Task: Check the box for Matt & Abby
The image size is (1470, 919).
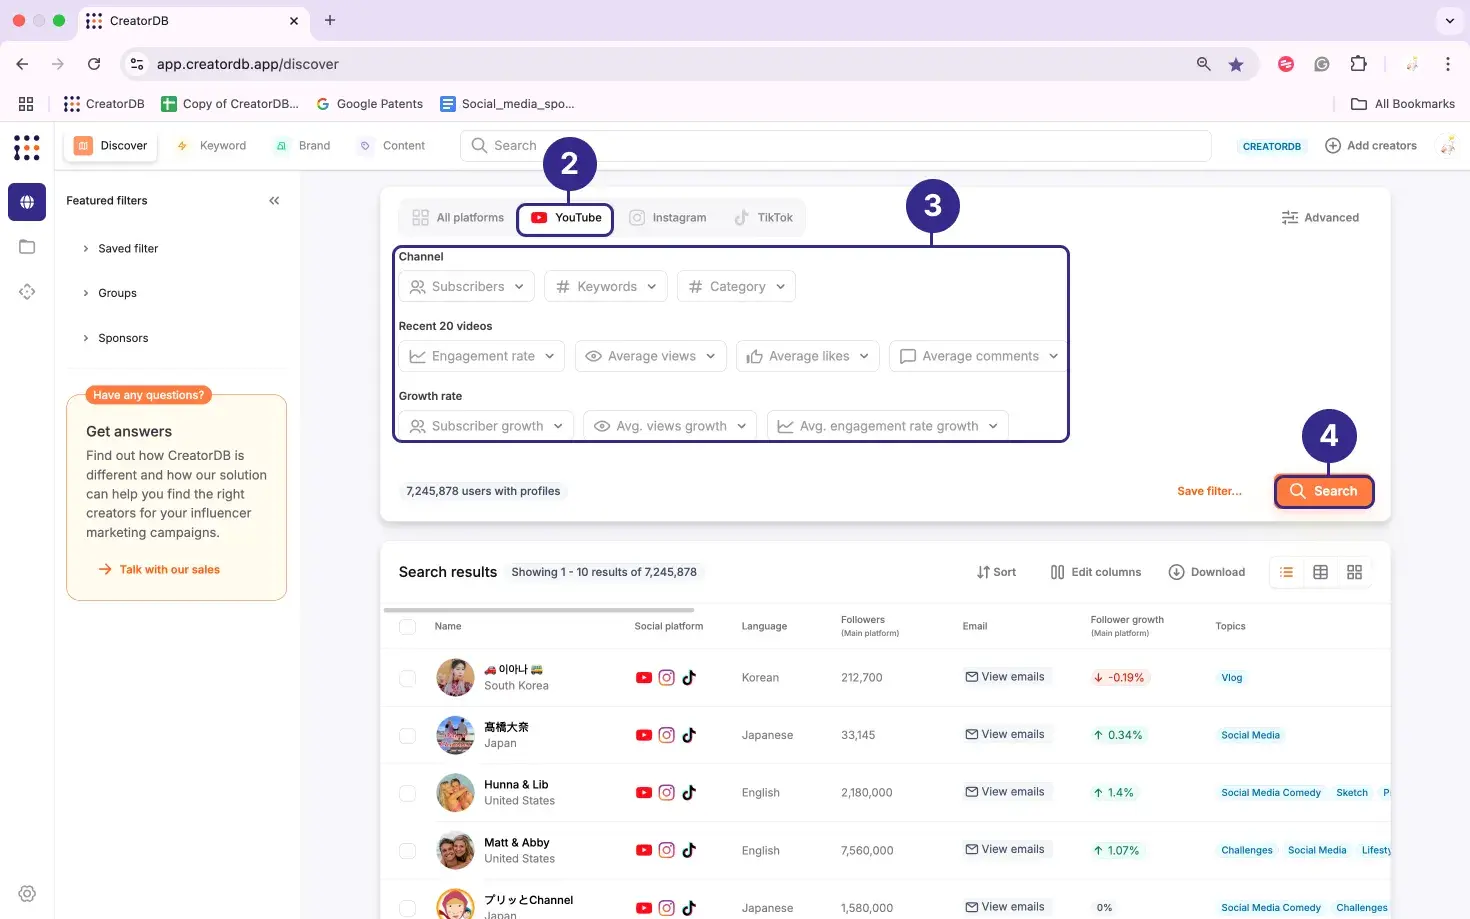Action: tap(407, 851)
